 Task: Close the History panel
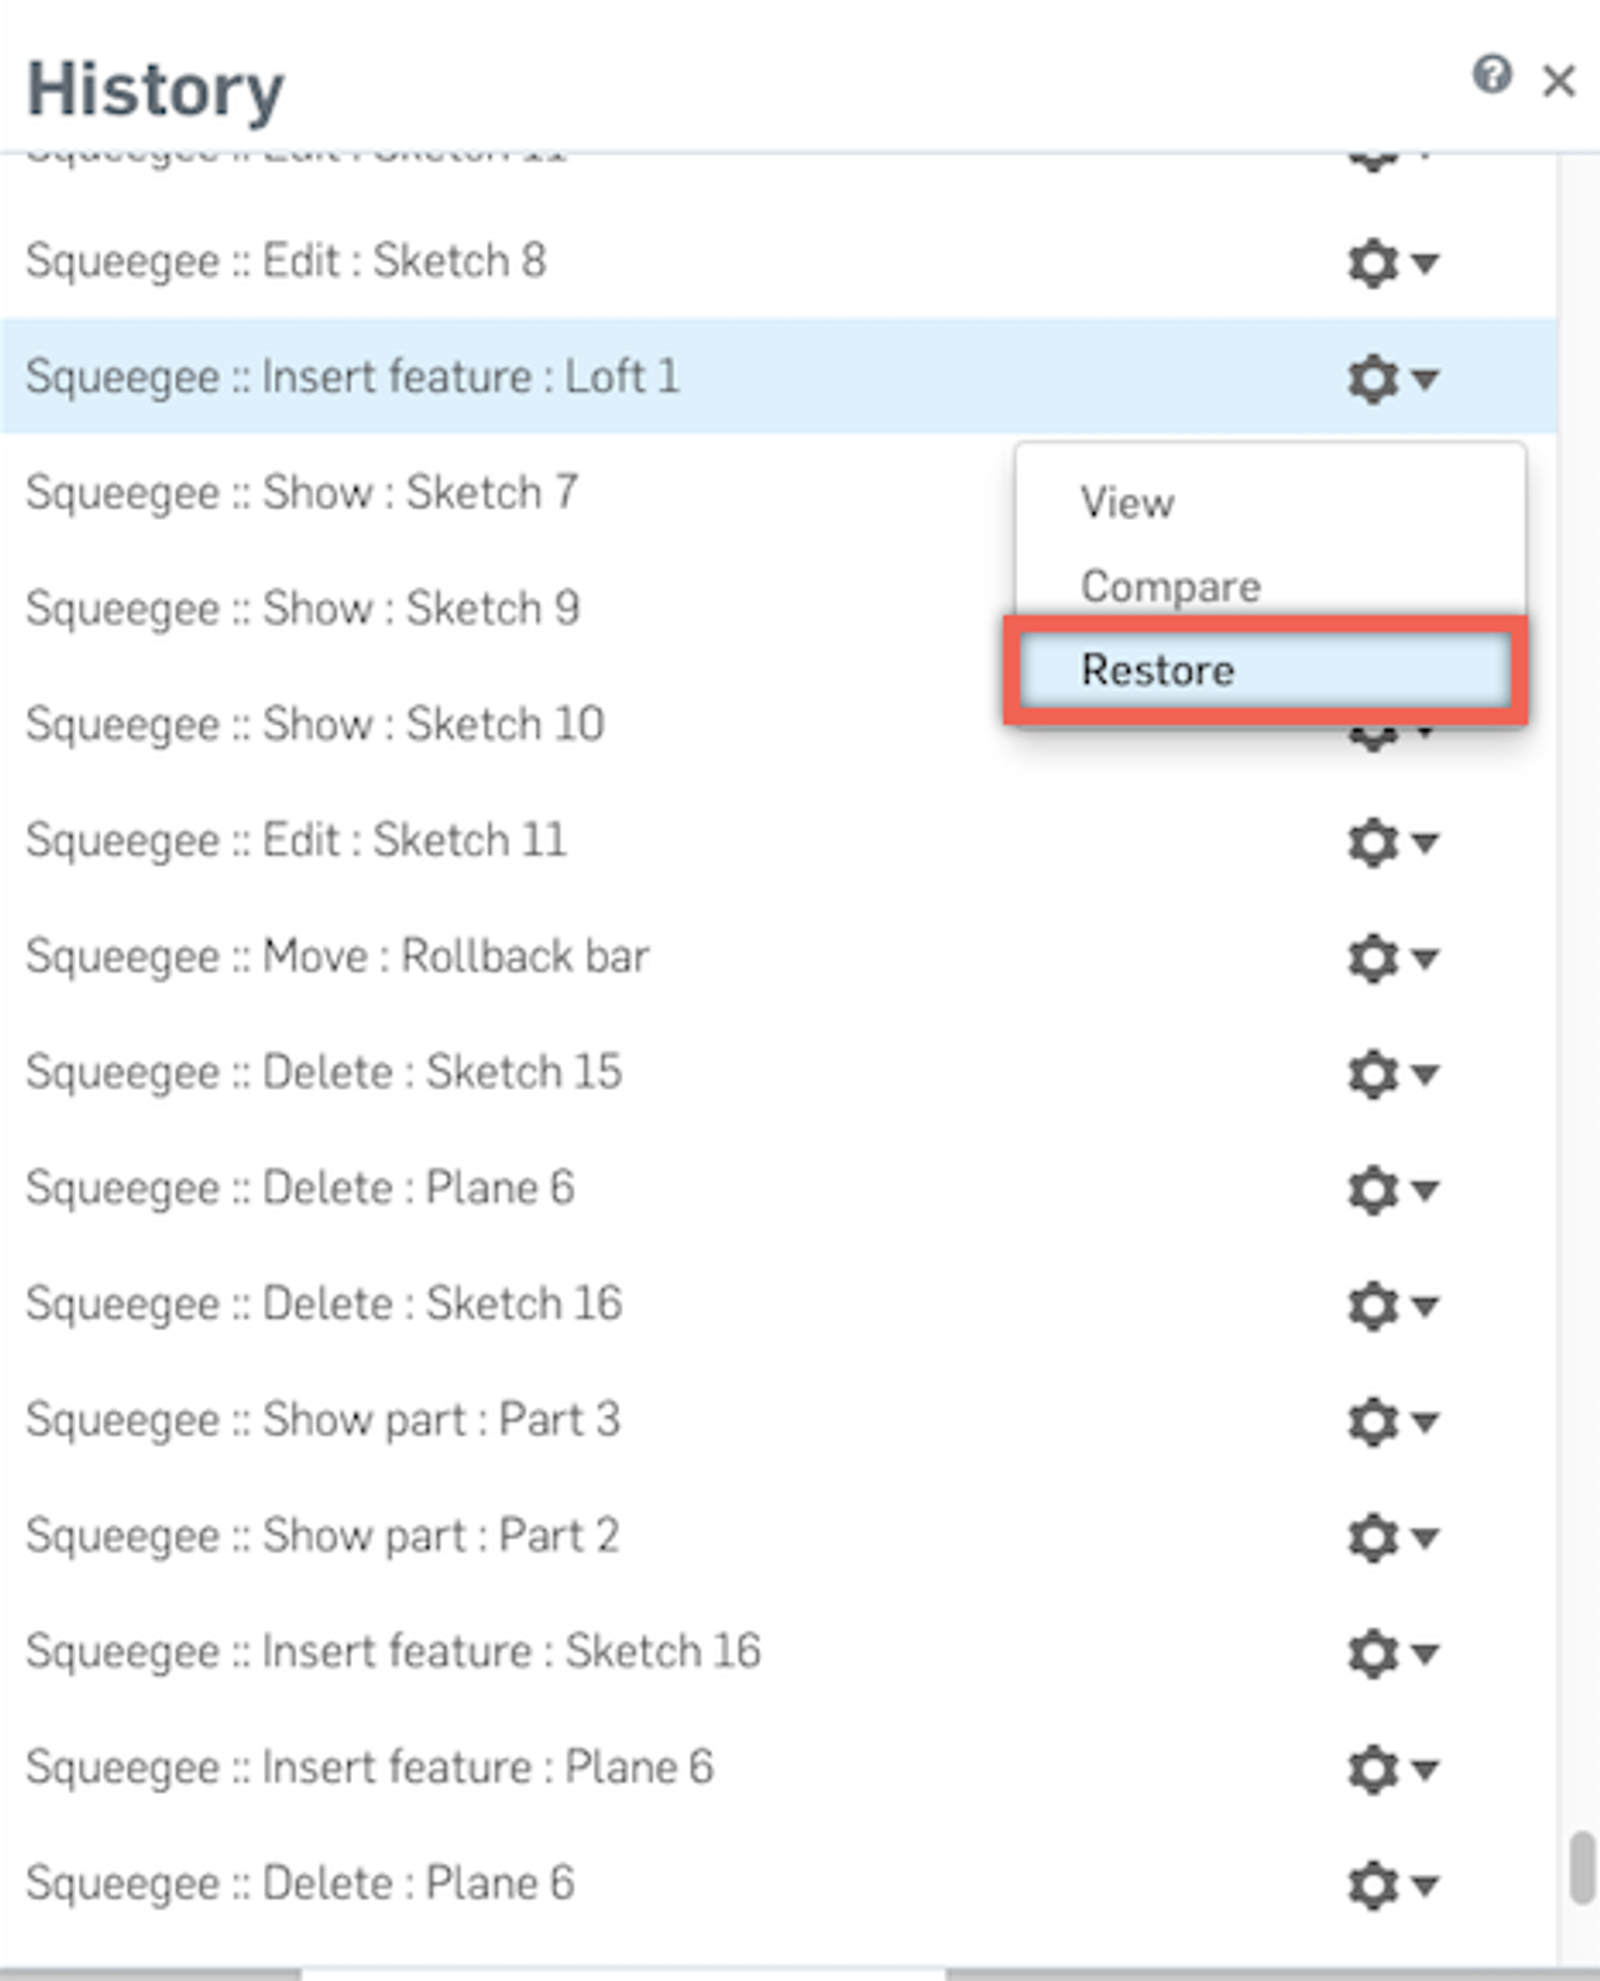1559,81
